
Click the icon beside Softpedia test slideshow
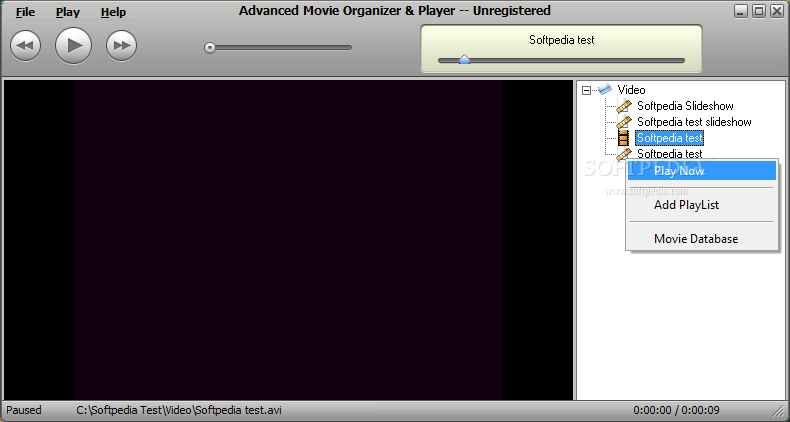[624, 122]
